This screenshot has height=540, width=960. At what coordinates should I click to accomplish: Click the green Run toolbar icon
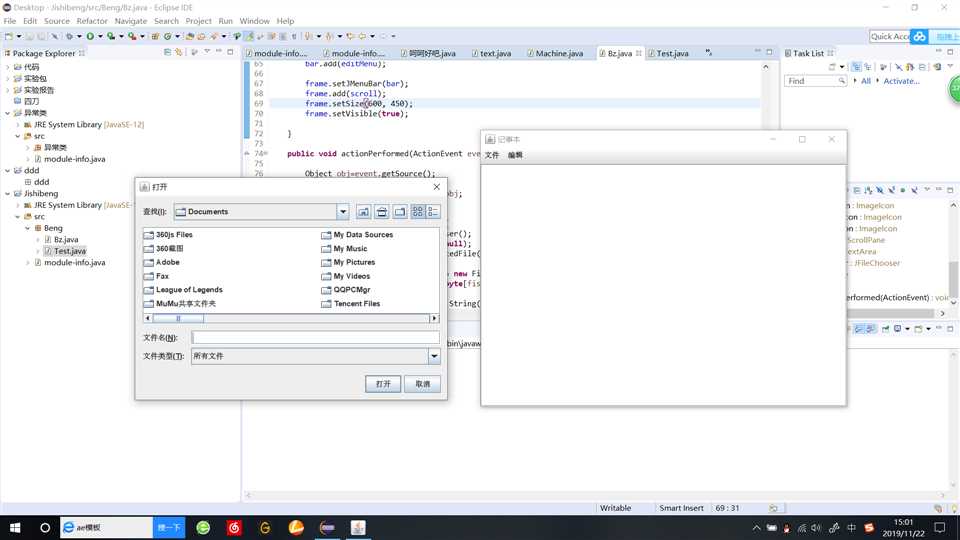(90, 36)
